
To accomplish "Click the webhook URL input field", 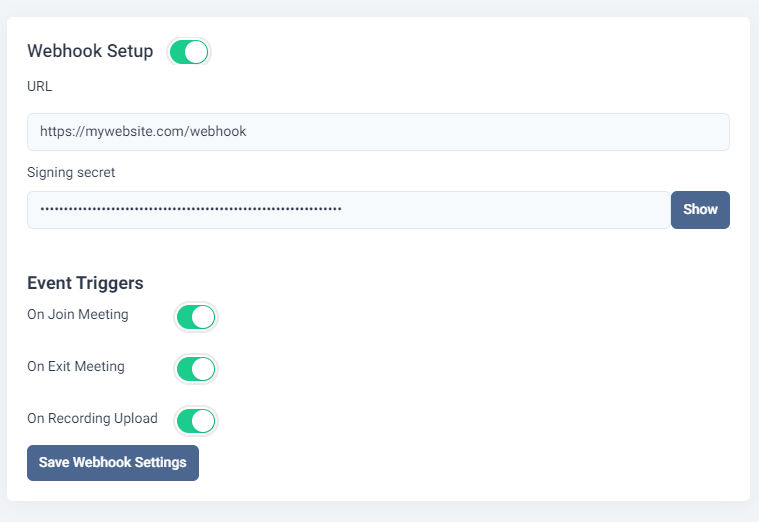I will [x=378, y=132].
